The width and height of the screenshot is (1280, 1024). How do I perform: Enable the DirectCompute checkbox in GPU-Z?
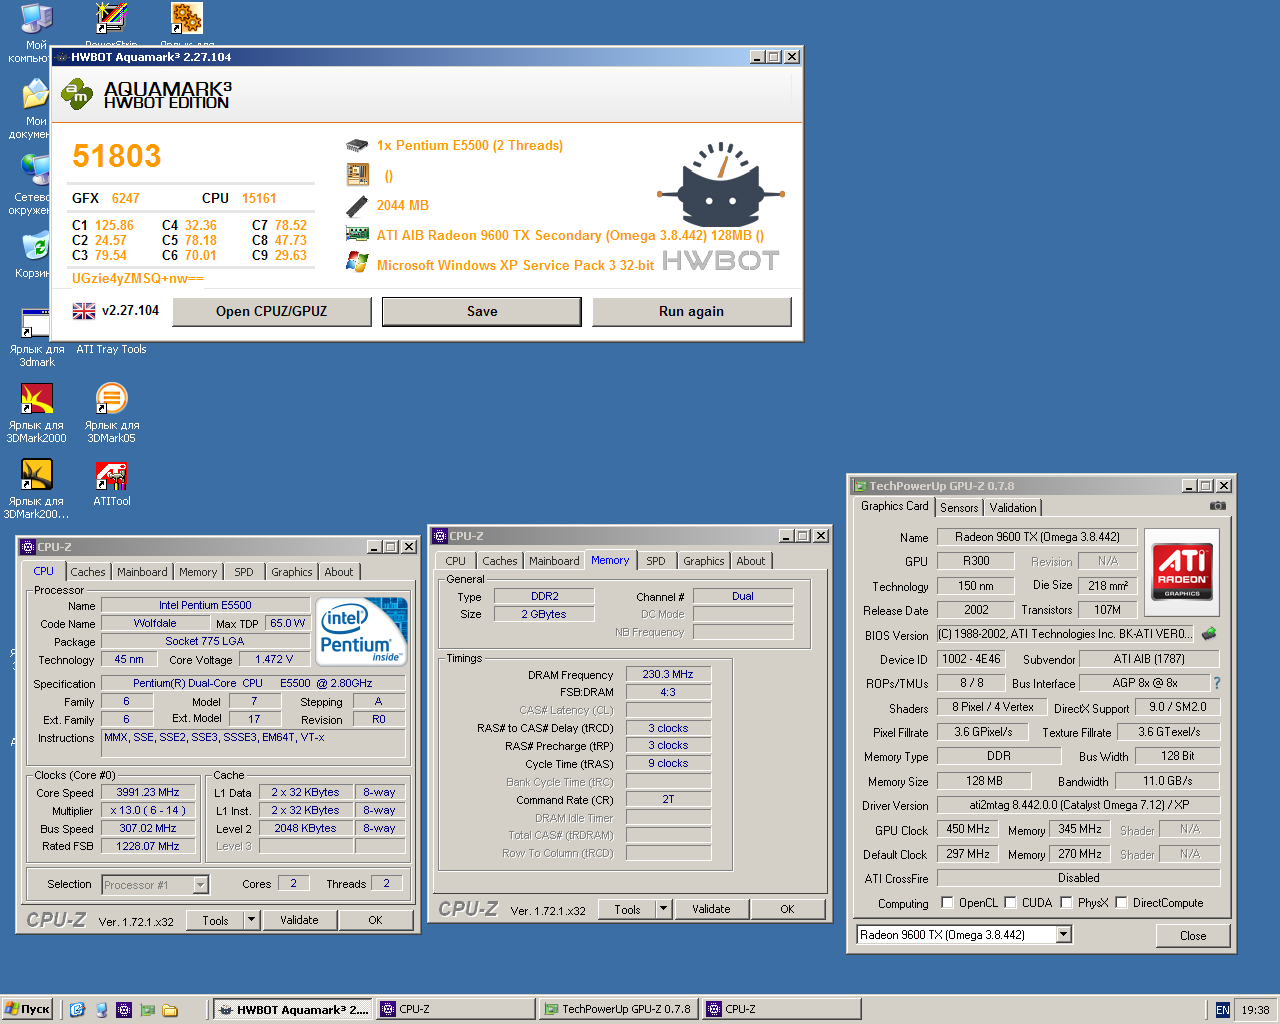tap(1121, 903)
